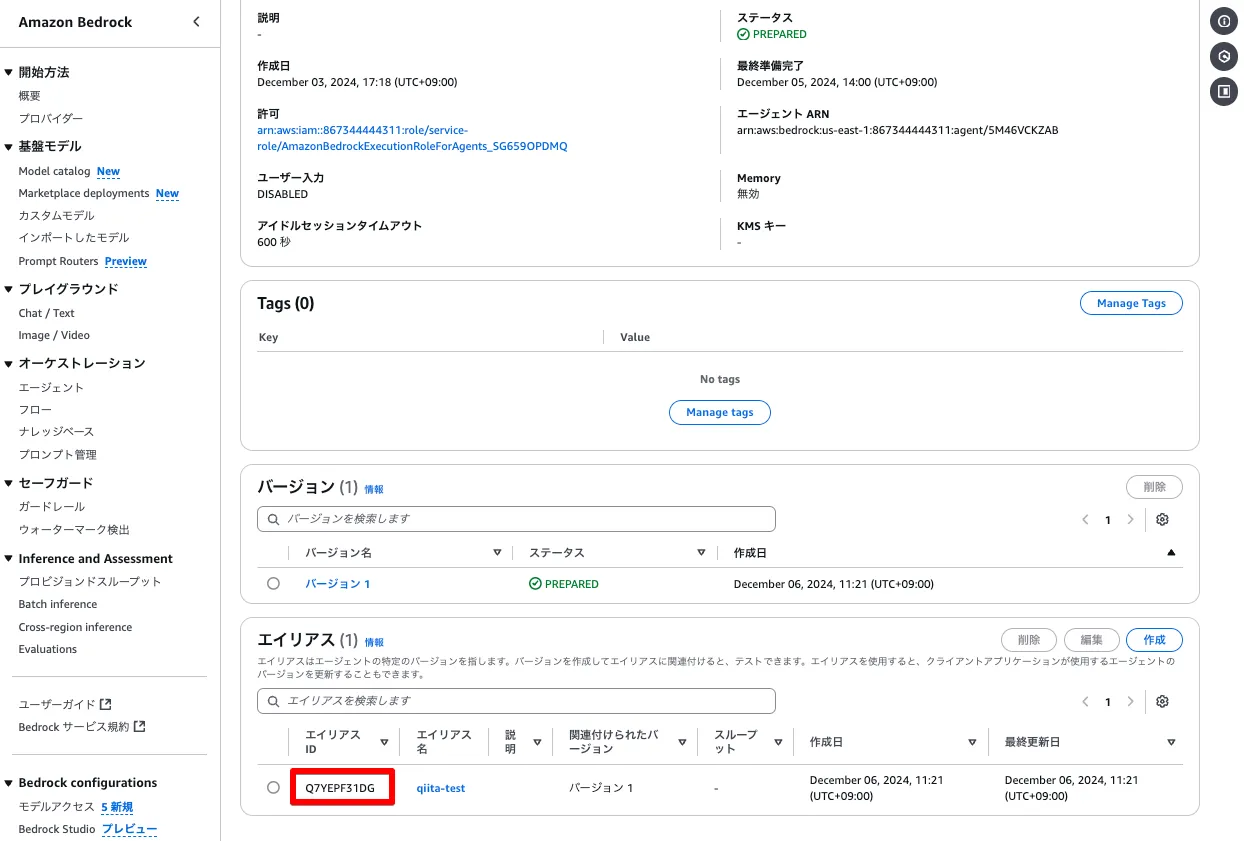Click the 編集 button for aliases
Screen dimensions: 1244x841
click(x=1092, y=640)
